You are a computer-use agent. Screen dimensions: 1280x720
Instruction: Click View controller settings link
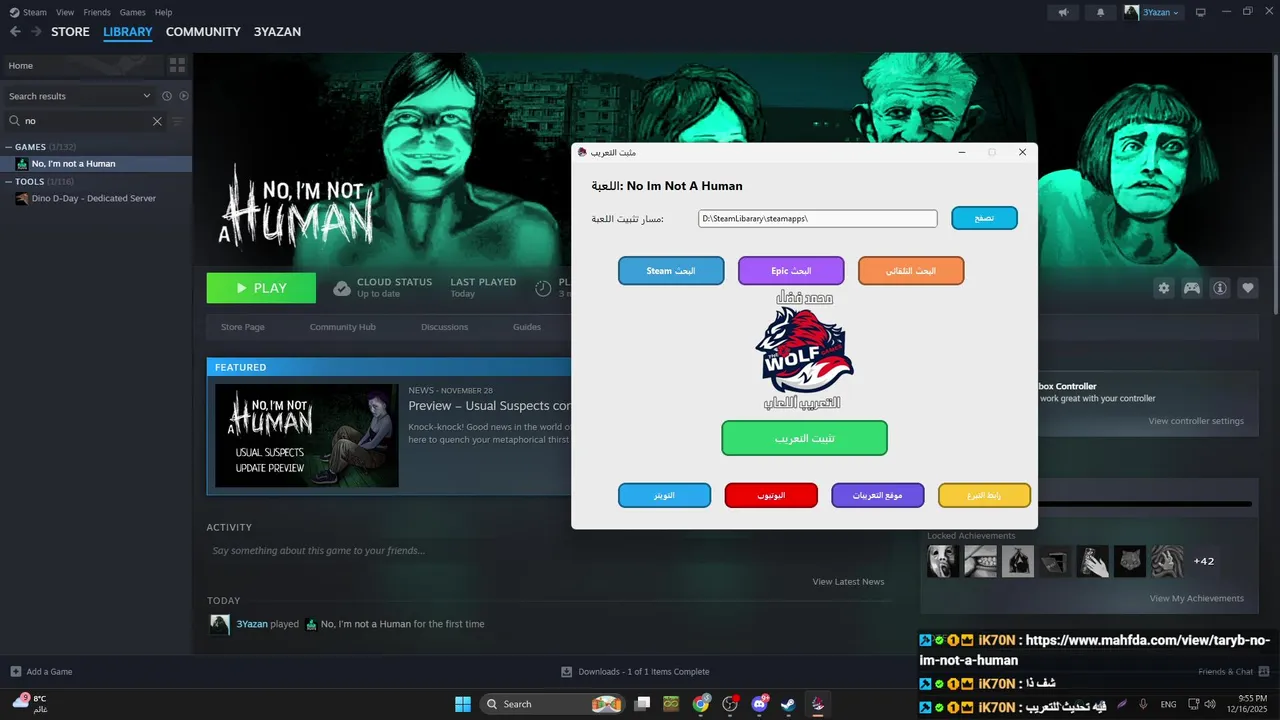point(1196,421)
